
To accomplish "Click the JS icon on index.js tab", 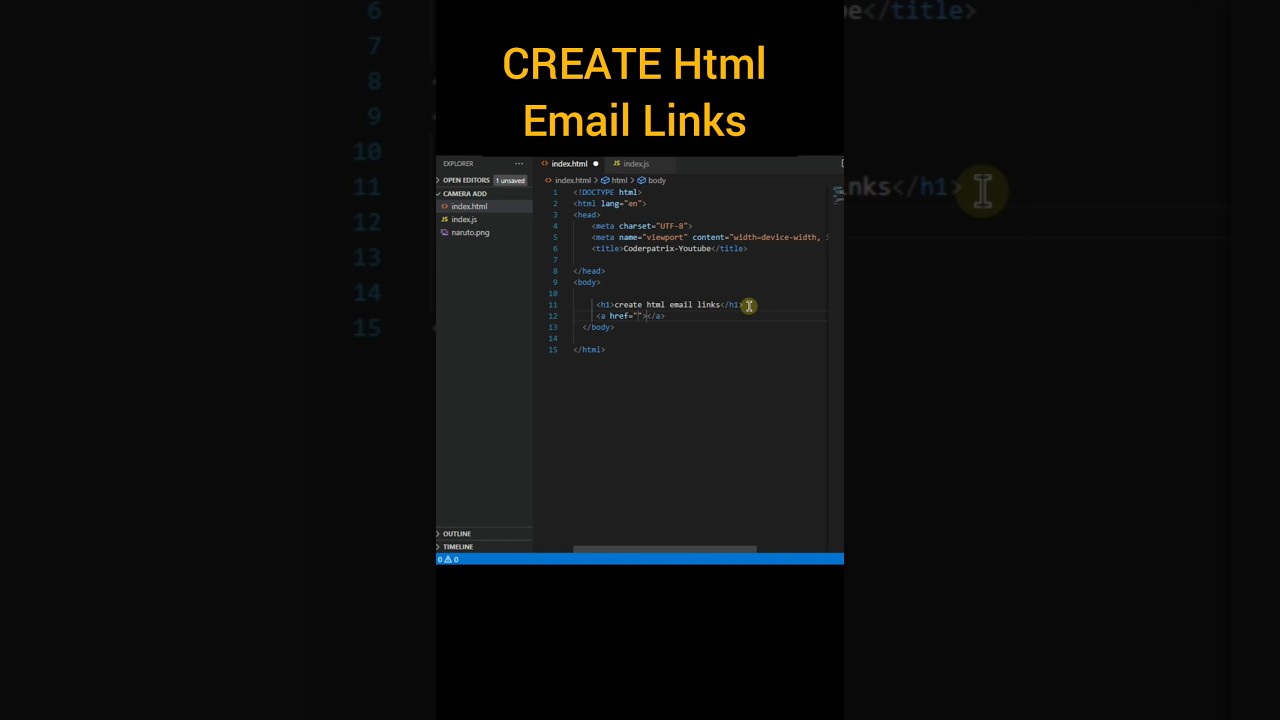I will (617, 164).
